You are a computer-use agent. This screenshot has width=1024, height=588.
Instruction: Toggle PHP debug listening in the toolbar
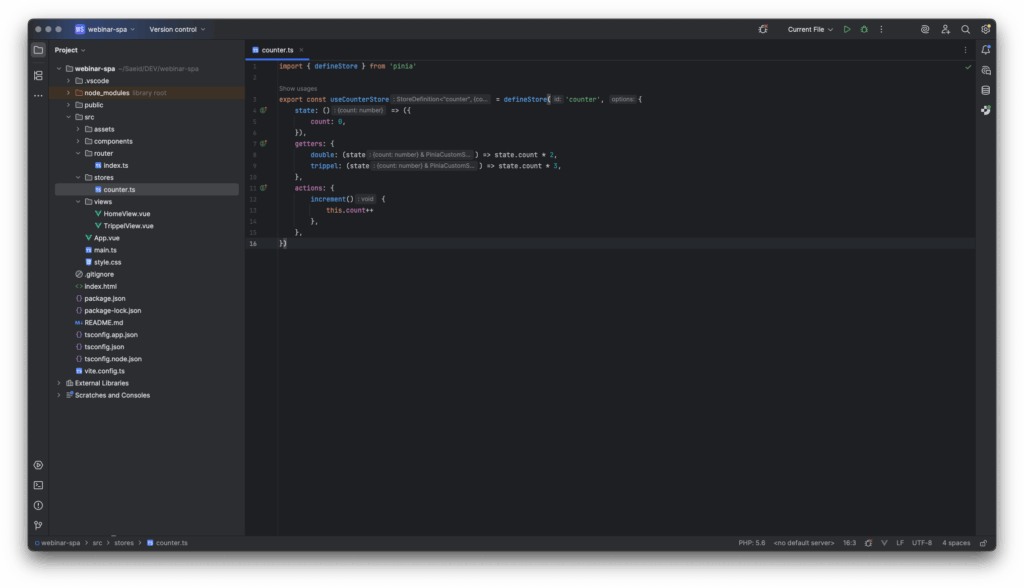pyautogui.click(x=763, y=29)
